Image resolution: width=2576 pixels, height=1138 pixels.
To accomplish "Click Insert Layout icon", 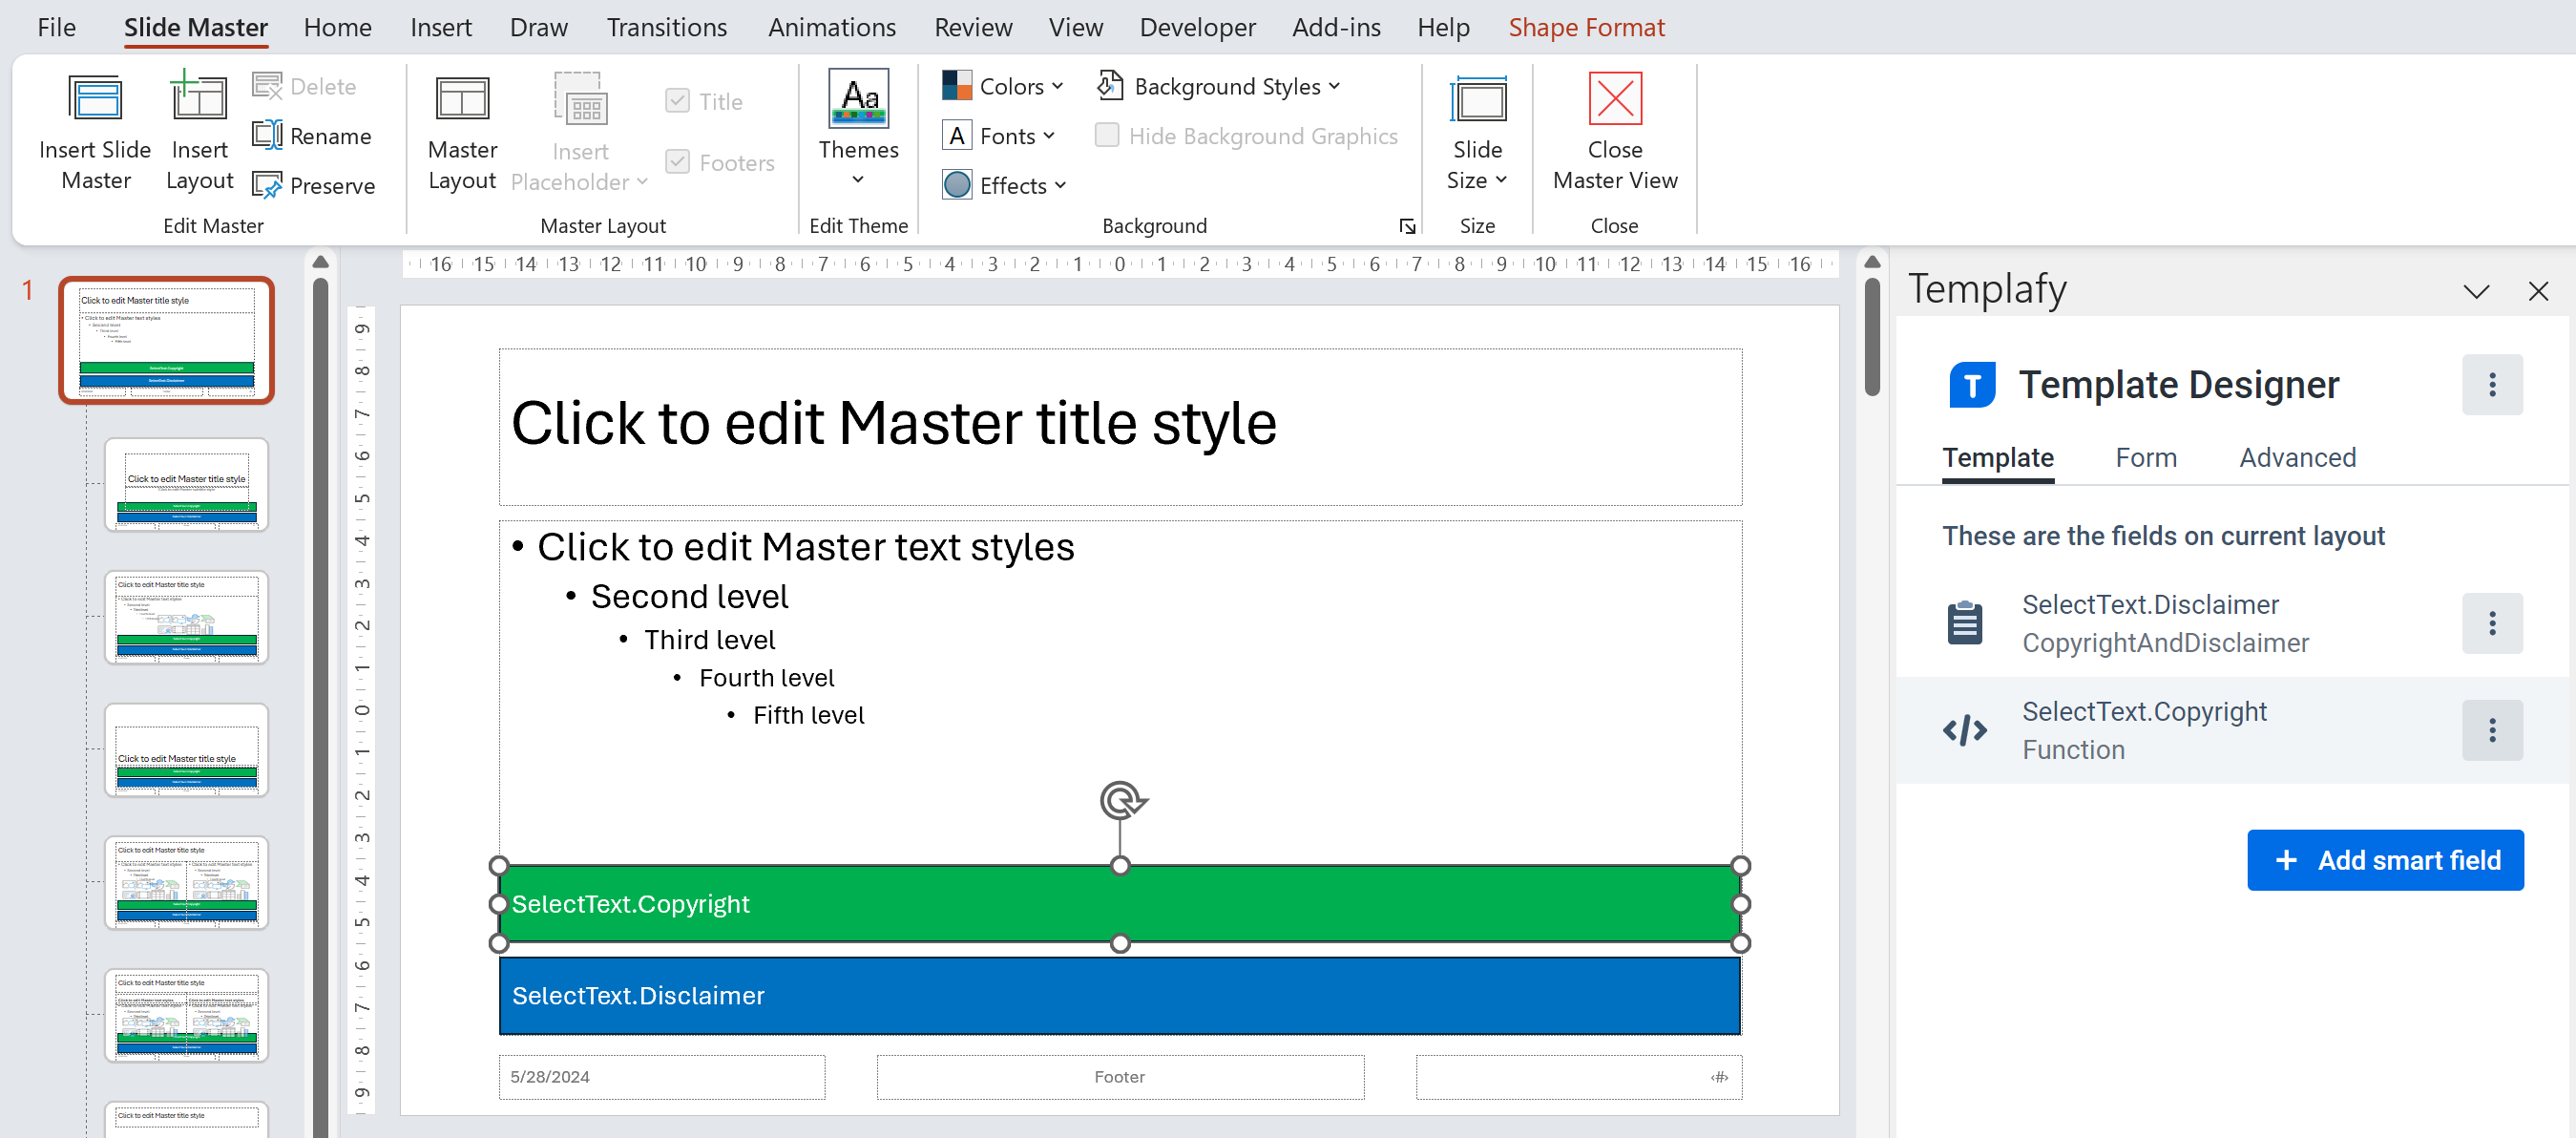I will [198, 97].
